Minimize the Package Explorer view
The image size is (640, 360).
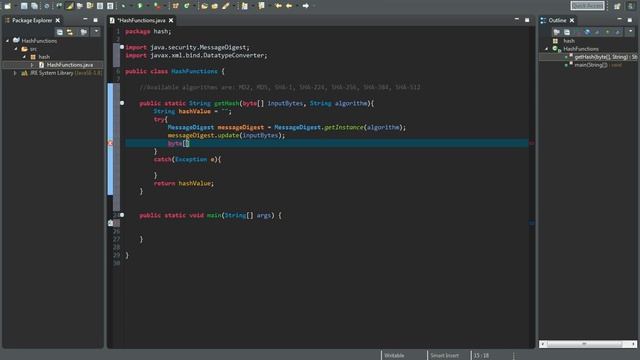(85, 20)
